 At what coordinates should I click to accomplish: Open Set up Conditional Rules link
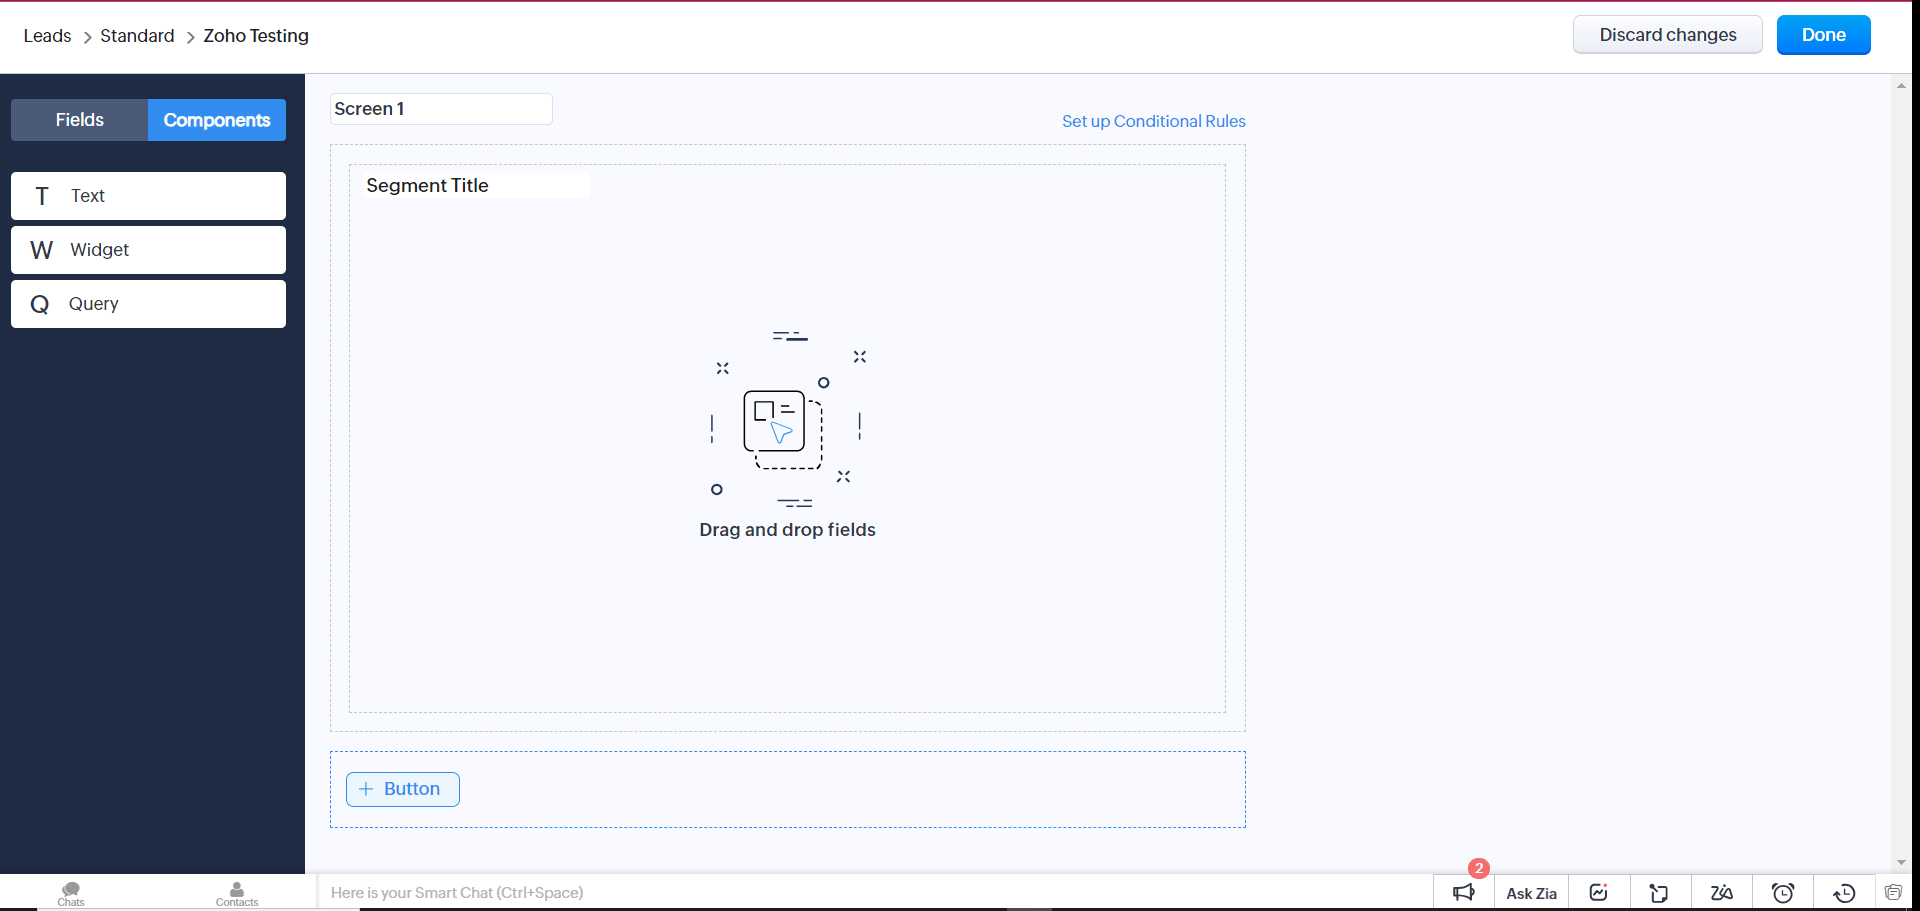point(1153,121)
